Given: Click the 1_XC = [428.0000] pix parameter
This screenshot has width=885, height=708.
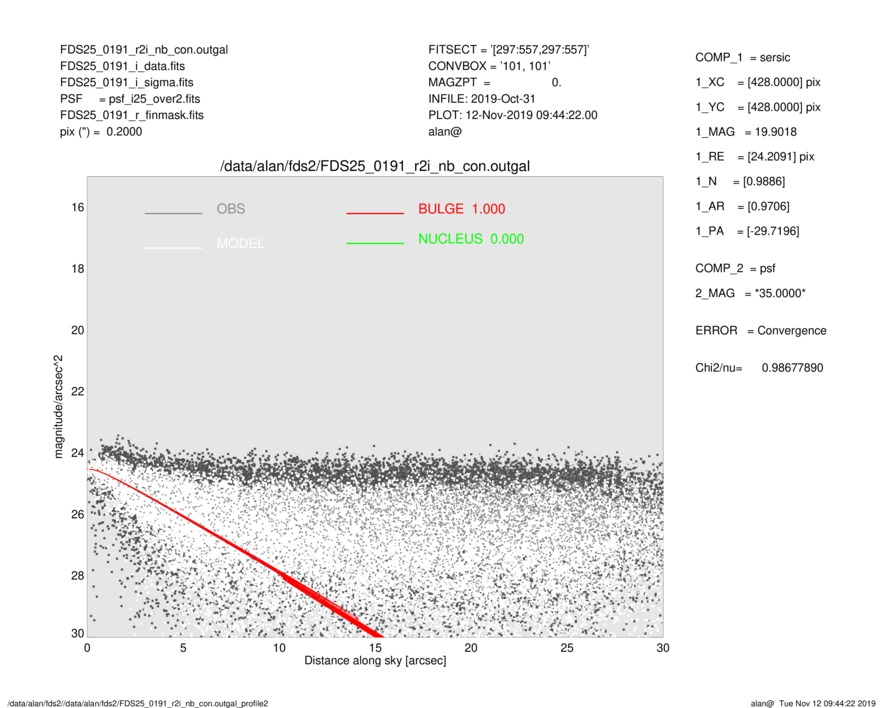Looking at the screenshot, I should tap(758, 82).
